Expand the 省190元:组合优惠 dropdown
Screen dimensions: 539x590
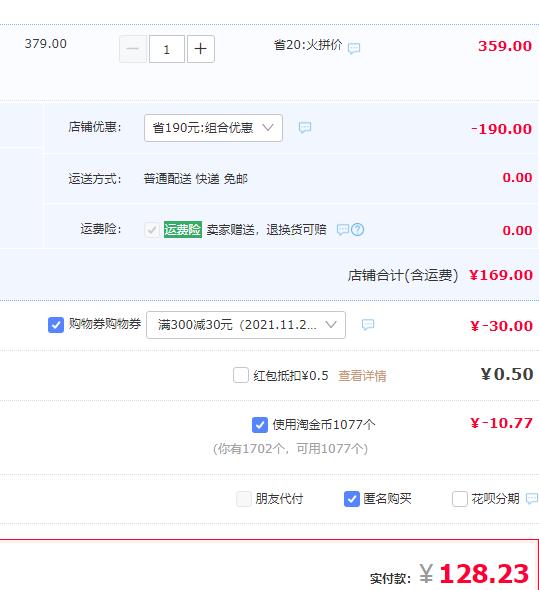(213, 128)
